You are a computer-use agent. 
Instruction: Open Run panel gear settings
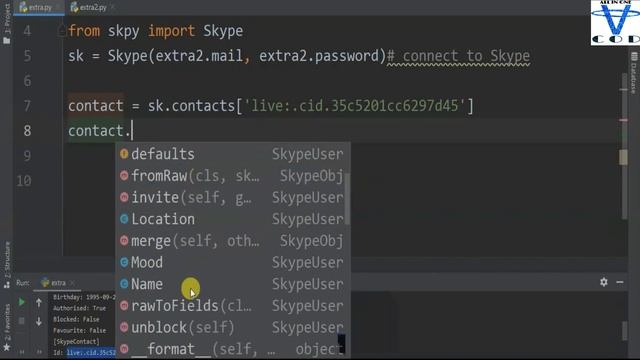604,282
